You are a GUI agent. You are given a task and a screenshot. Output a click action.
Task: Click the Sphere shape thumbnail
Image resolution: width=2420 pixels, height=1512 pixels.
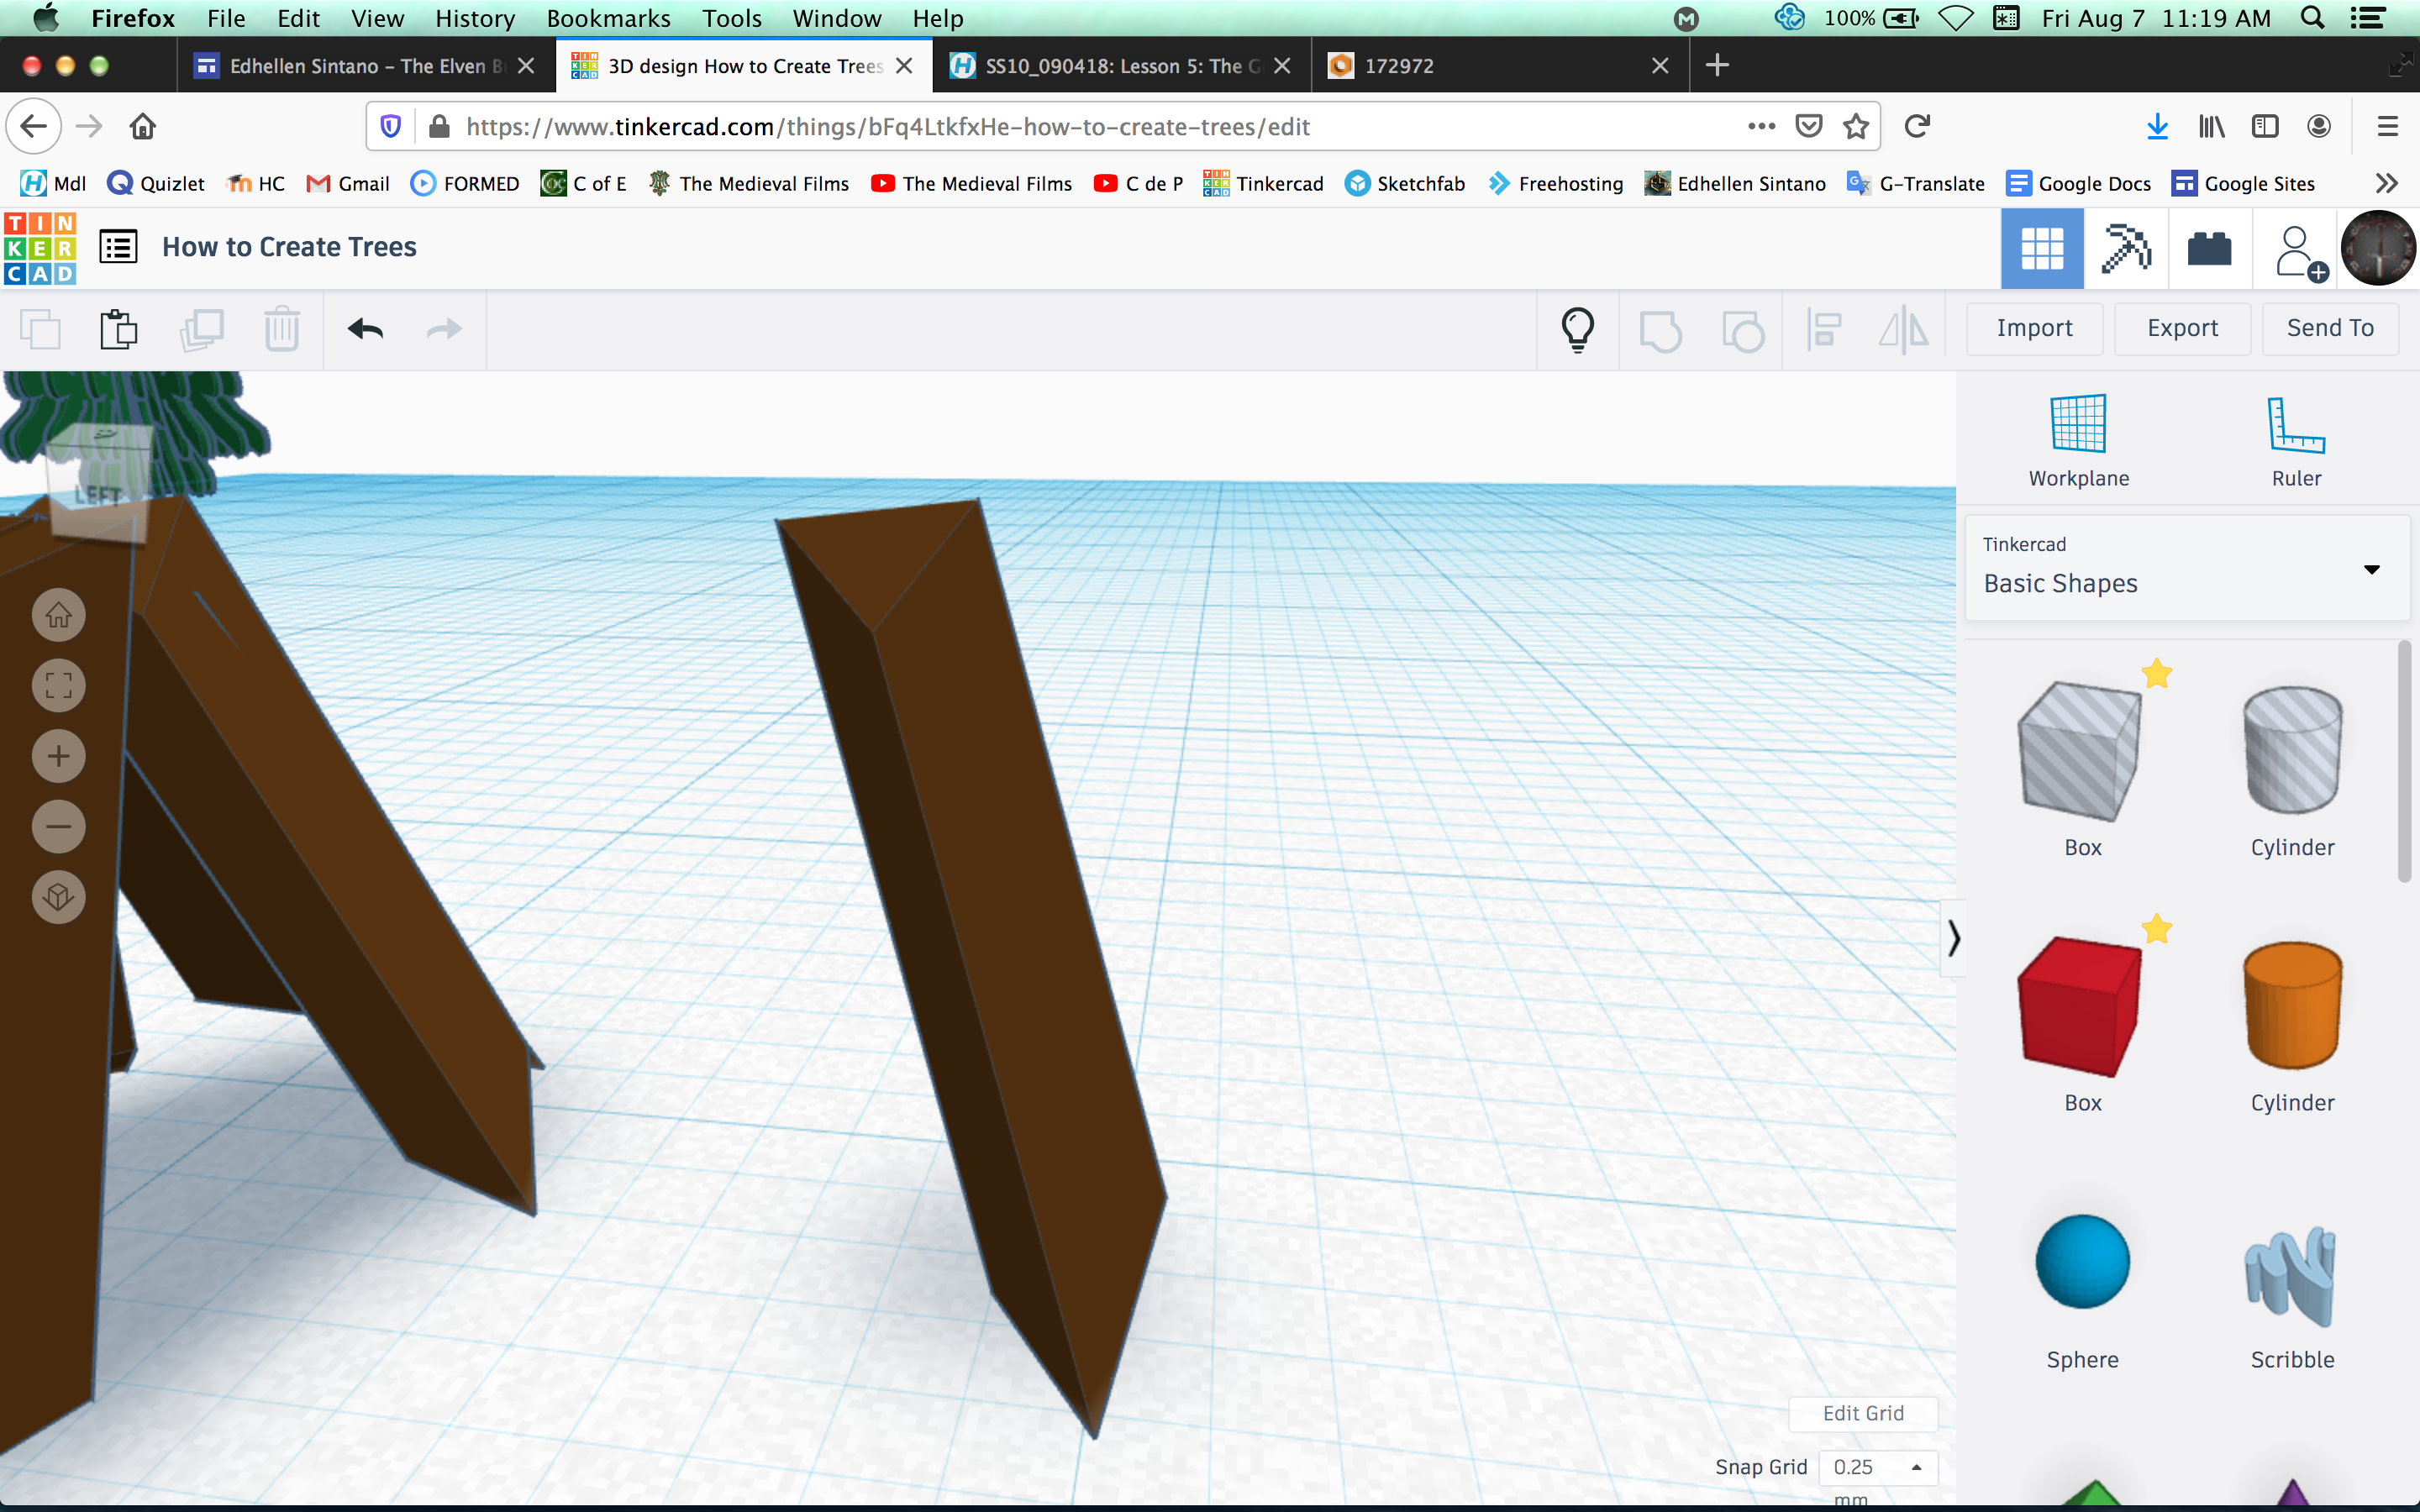(x=2082, y=1261)
